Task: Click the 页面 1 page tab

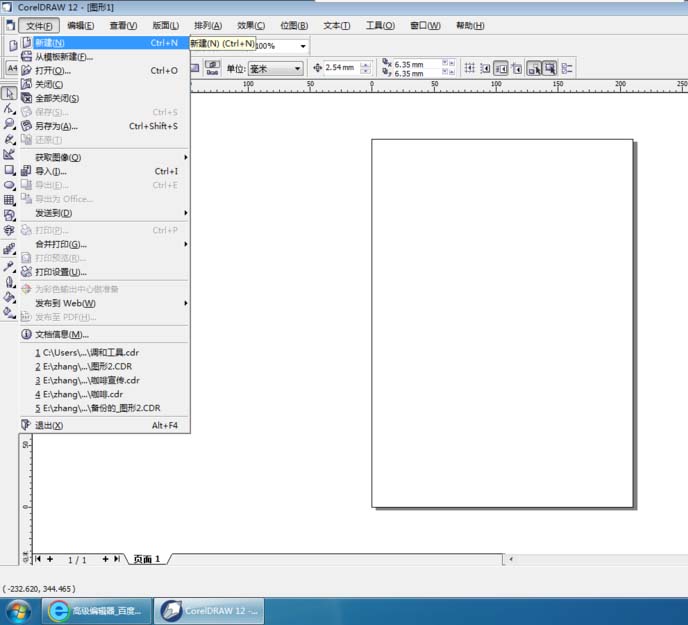Action: coord(146,559)
